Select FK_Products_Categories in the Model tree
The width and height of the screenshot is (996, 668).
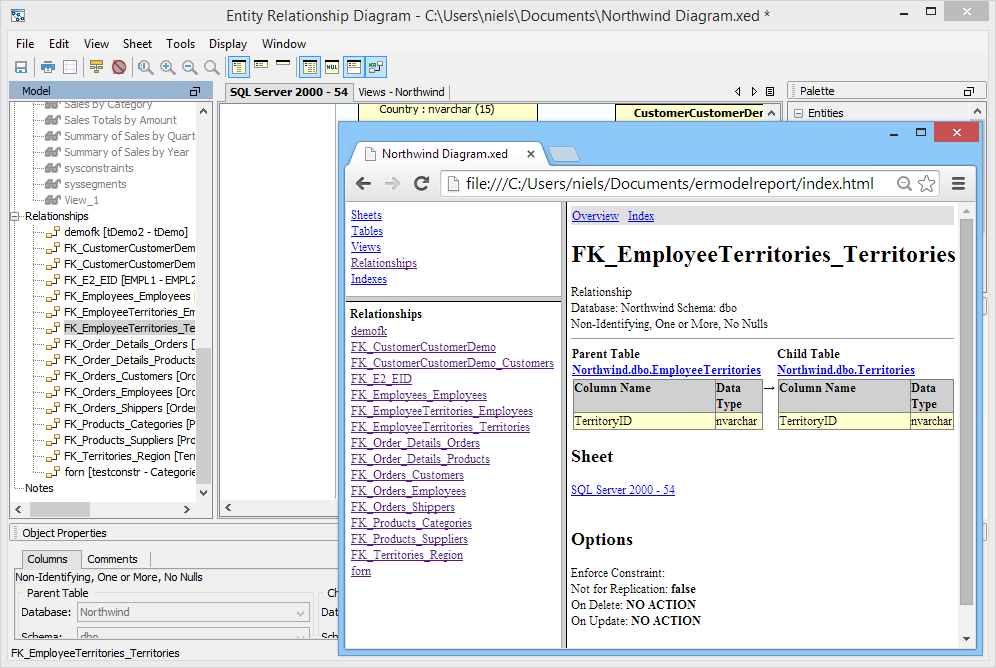click(129, 424)
